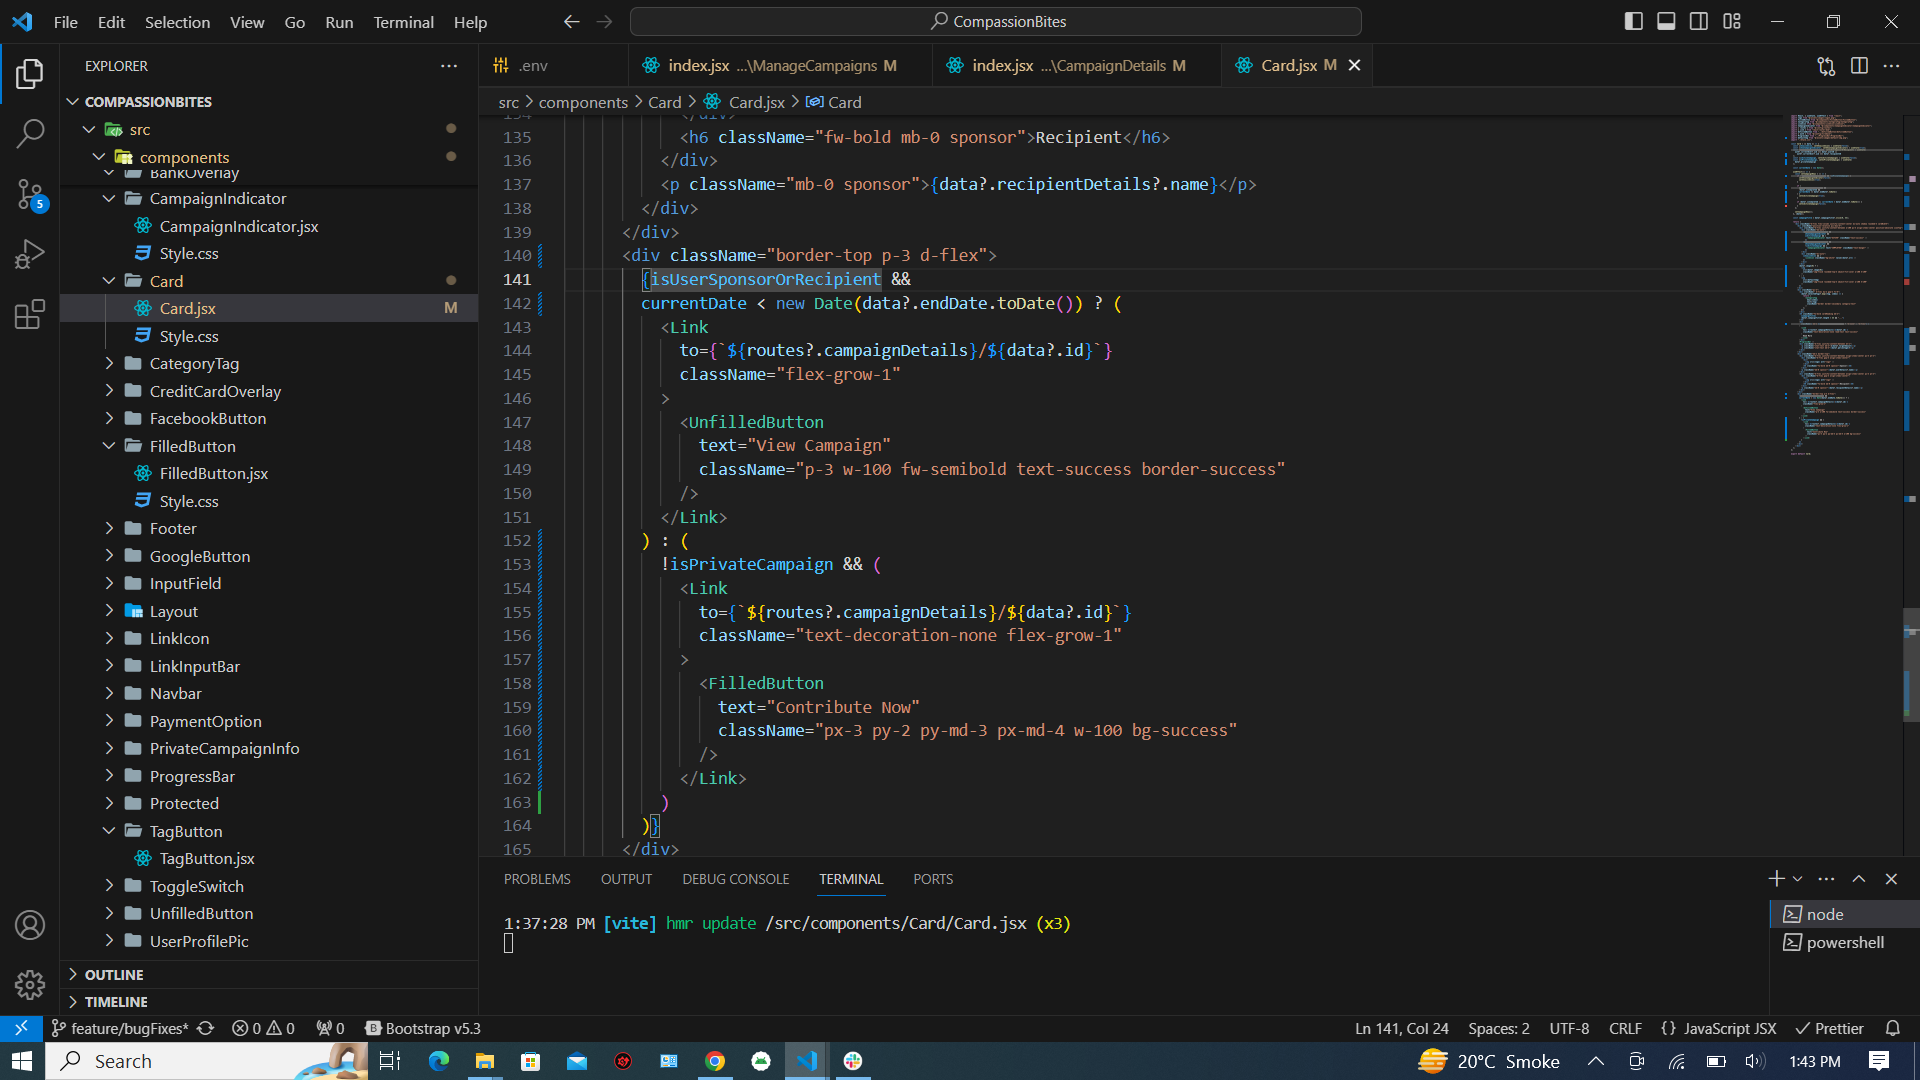
Task: Toggle the secondary side bar layout button
Action: click(1699, 21)
